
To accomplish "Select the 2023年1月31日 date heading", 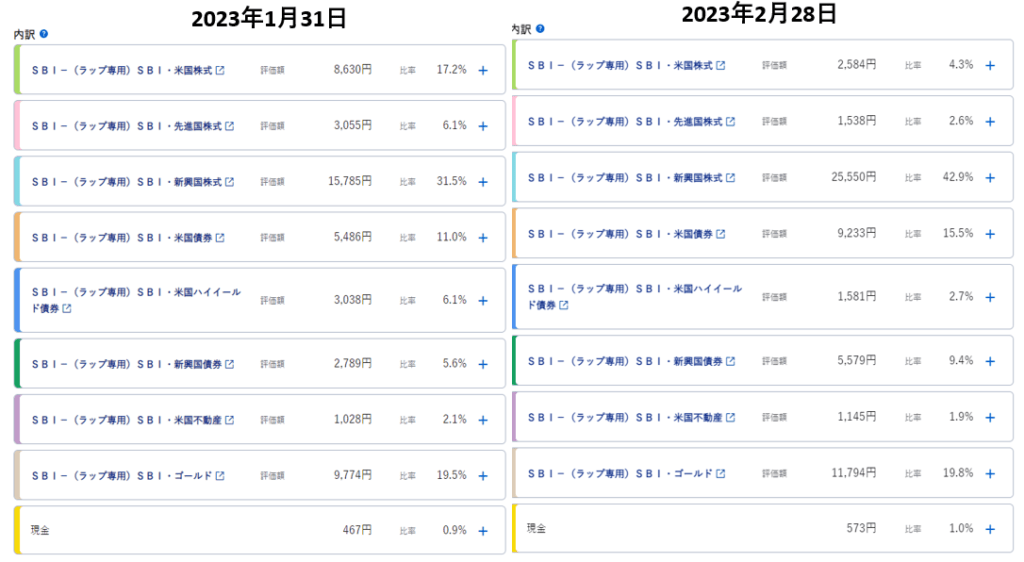I will click(x=268, y=18).
